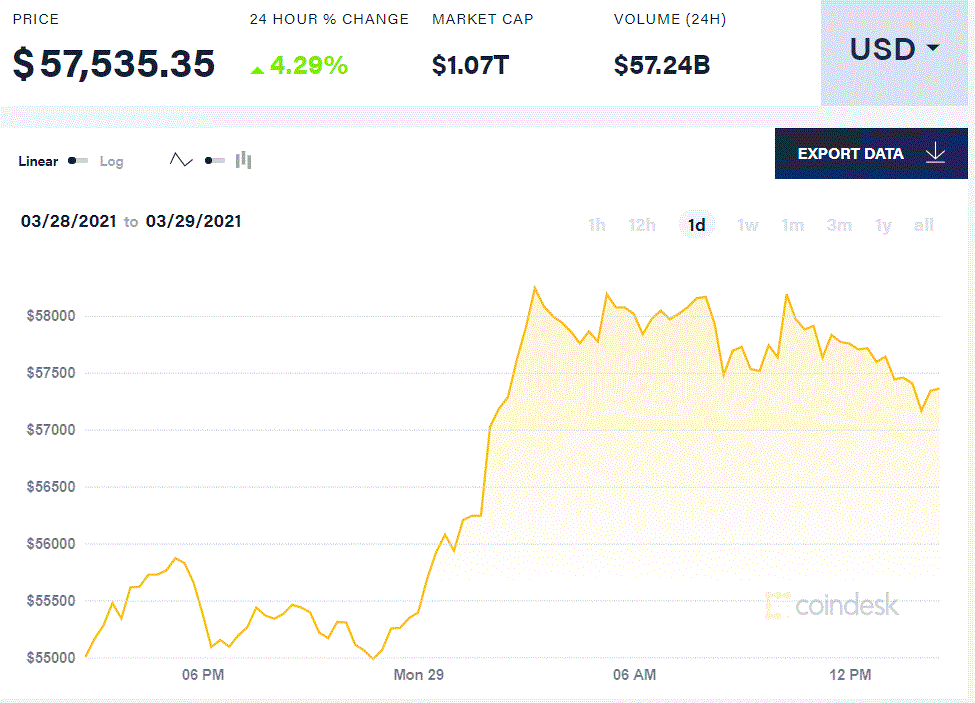Select the 12h time range

coord(642,225)
